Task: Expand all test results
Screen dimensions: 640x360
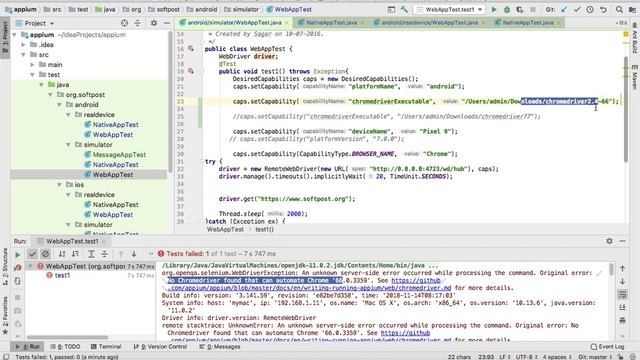Action: coord(91,254)
